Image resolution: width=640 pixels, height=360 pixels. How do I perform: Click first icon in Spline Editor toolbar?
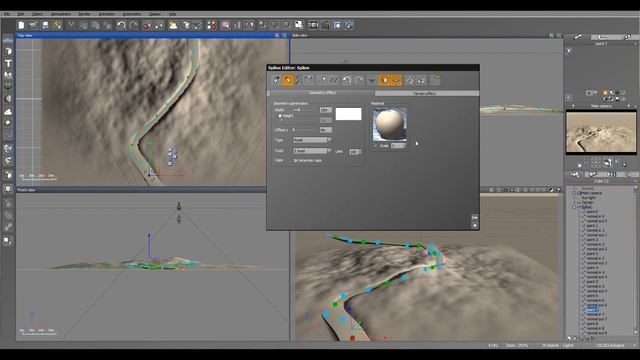276,80
